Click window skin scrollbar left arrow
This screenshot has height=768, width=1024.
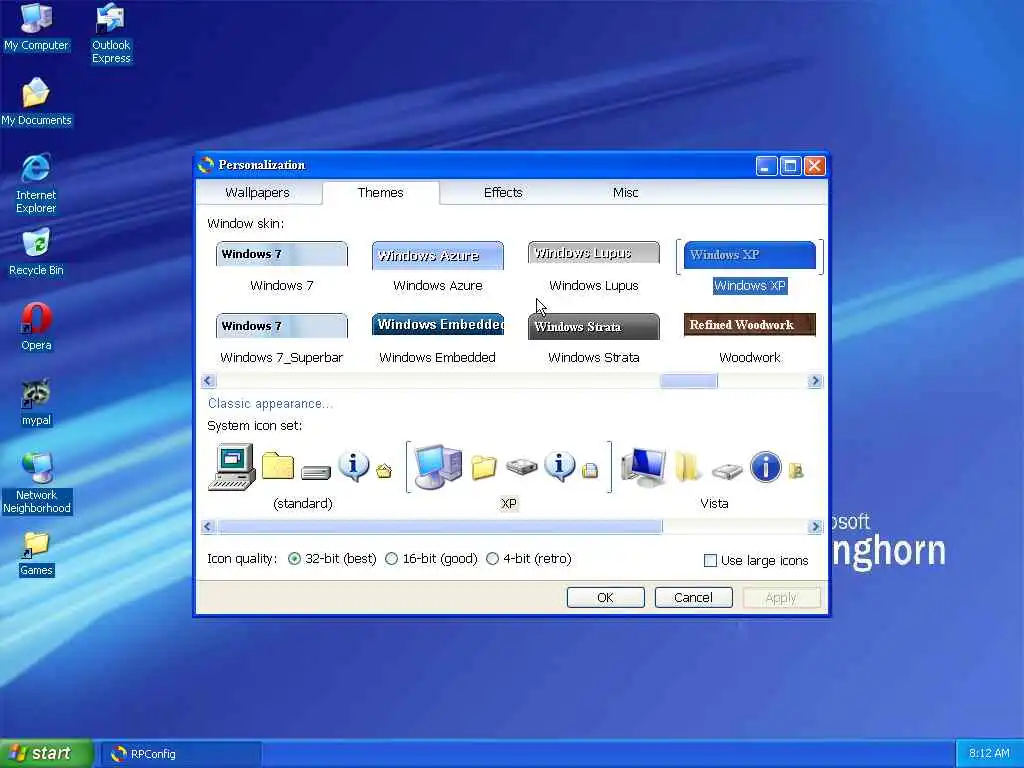tap(208, 381)
